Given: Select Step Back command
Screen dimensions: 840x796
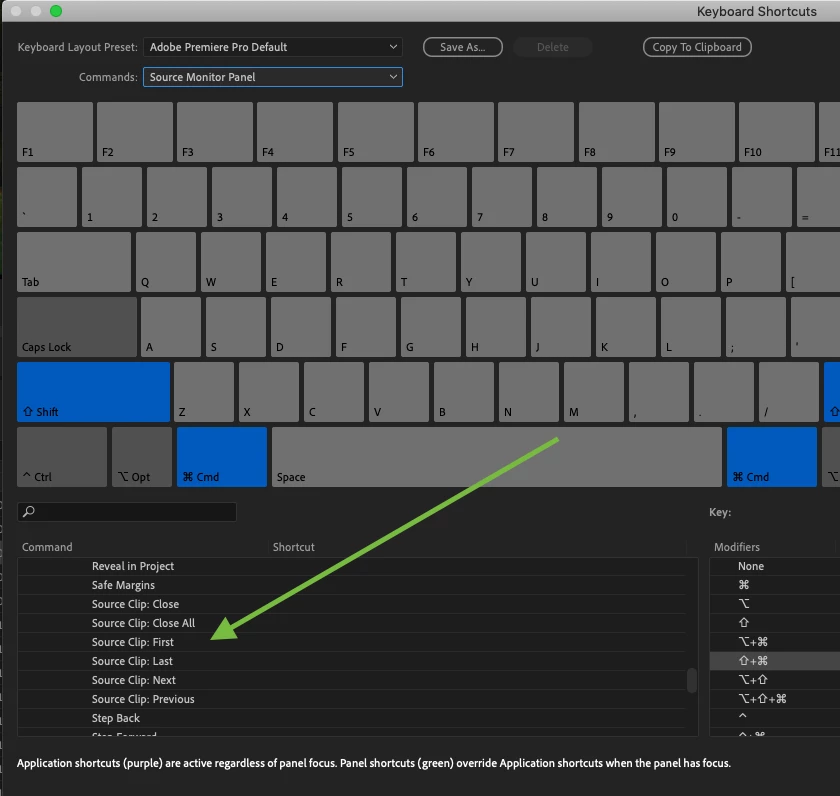Looking at the screenshot, I should (x=351, y=718).
